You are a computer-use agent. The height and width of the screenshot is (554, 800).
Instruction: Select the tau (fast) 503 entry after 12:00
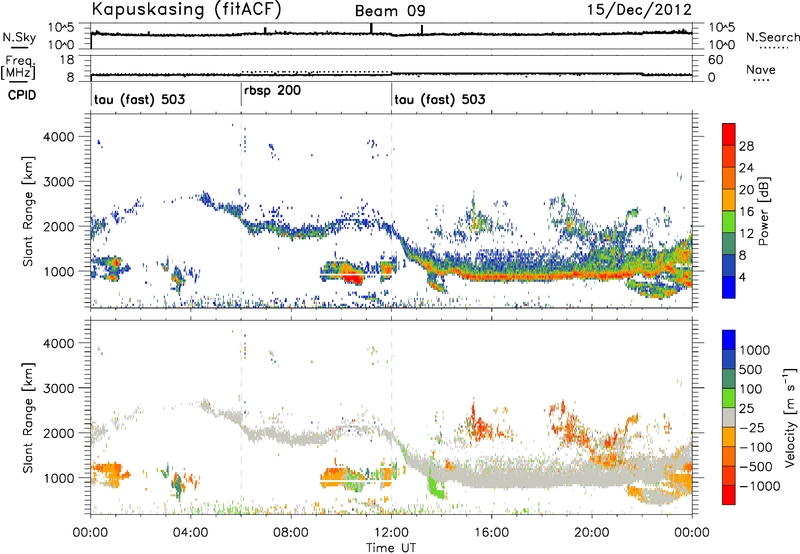tap(440, 99)
